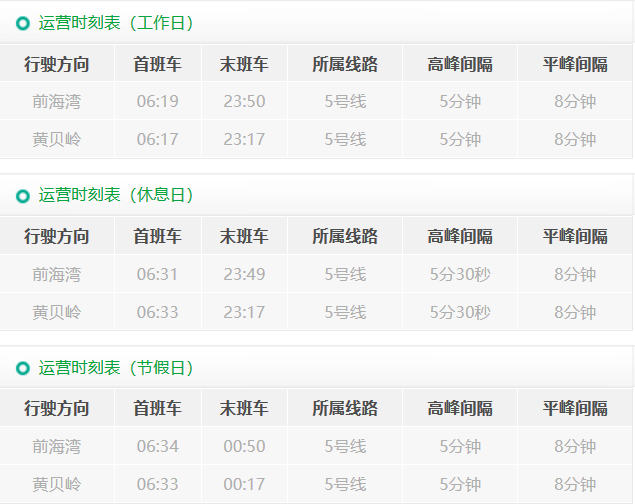Click the 00:50 holiday last train time
The height and width of the screenshot is (504, 635).
point(244,446)
